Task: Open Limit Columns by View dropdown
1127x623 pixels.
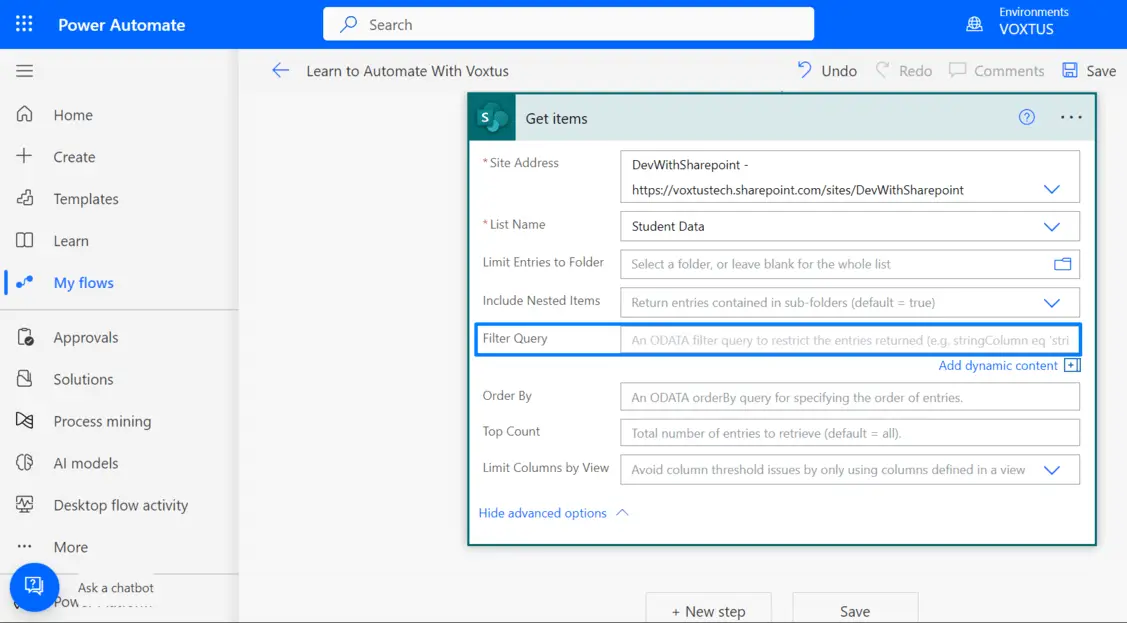Action: 1051,470
